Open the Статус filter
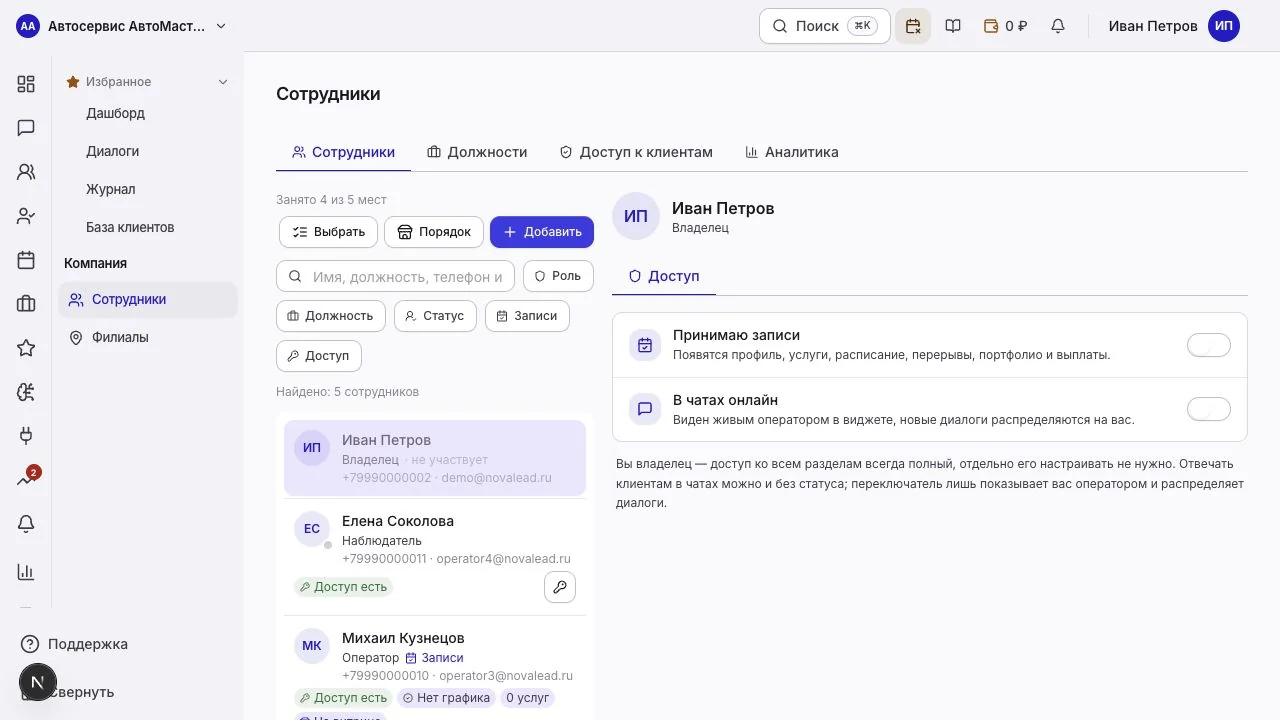This screenshot has width=1280, height=720. pyautogui.click(x=435, y=316)
